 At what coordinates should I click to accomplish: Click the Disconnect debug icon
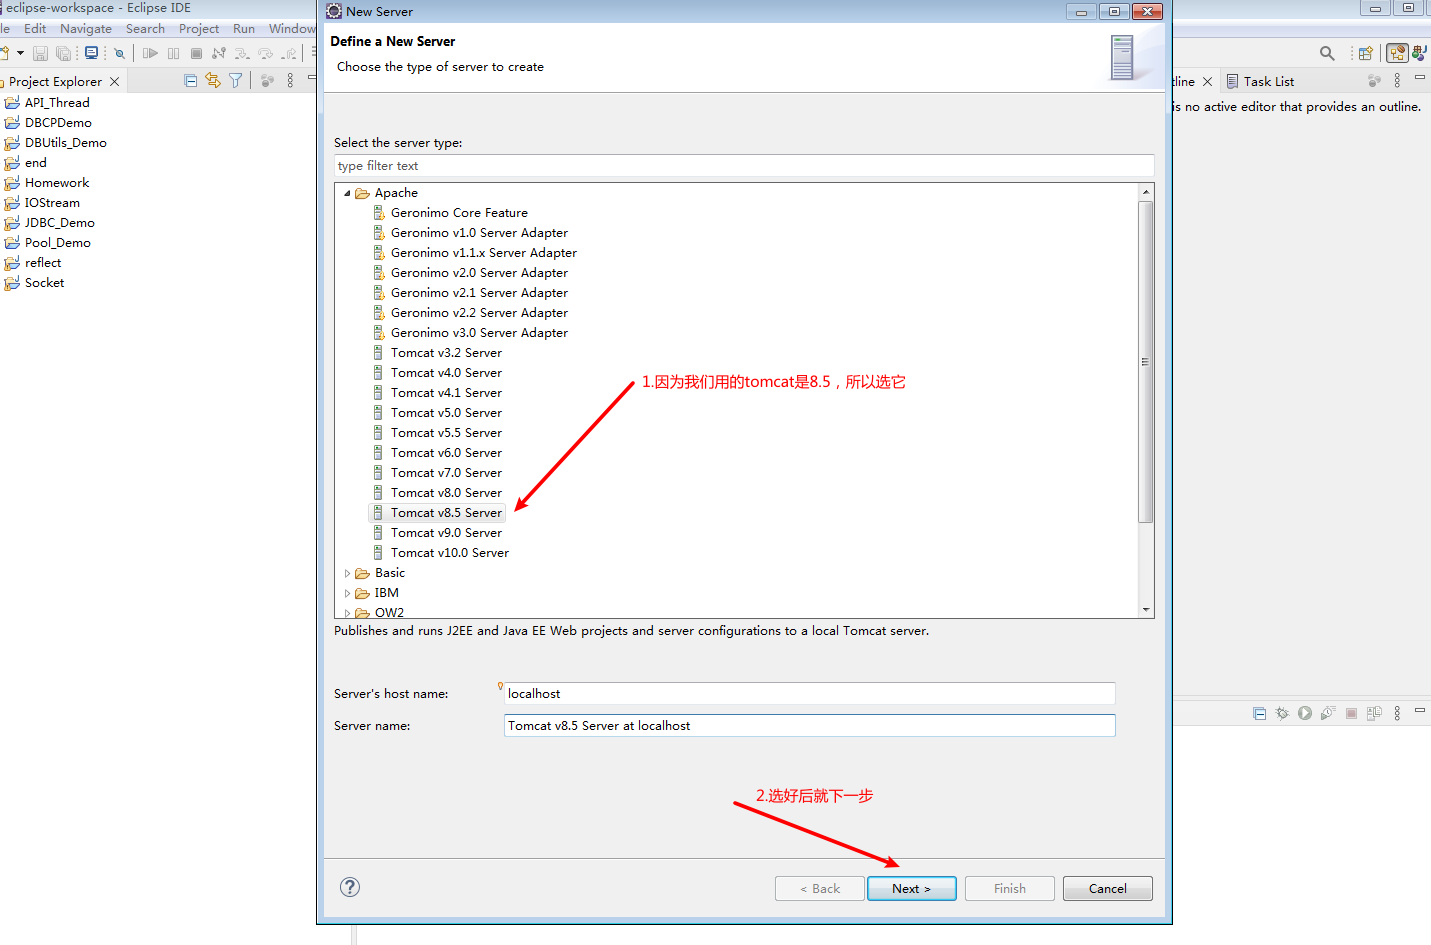[x=218, y=53]
